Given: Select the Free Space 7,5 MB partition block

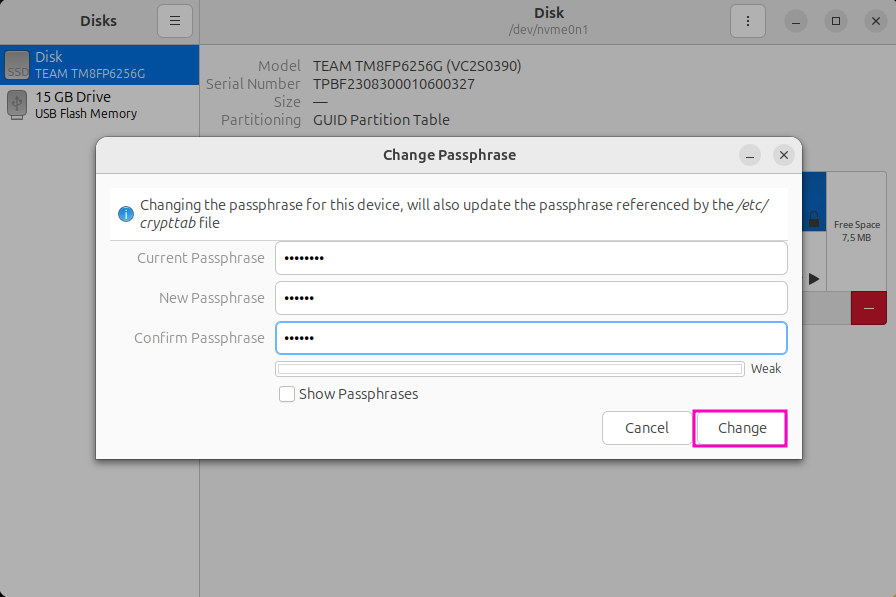Looking at the screenshot, I should [856, 230].
